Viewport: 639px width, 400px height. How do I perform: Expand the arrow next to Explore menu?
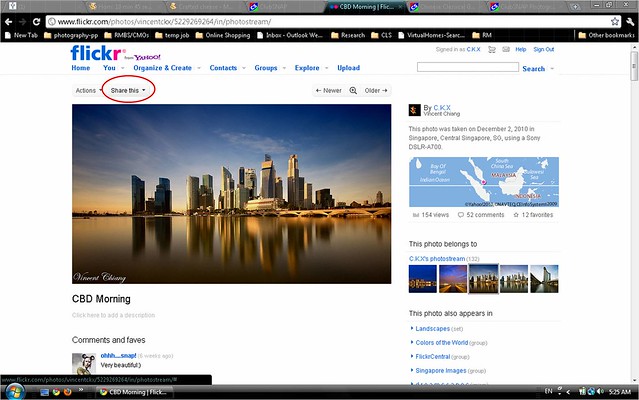327,68
